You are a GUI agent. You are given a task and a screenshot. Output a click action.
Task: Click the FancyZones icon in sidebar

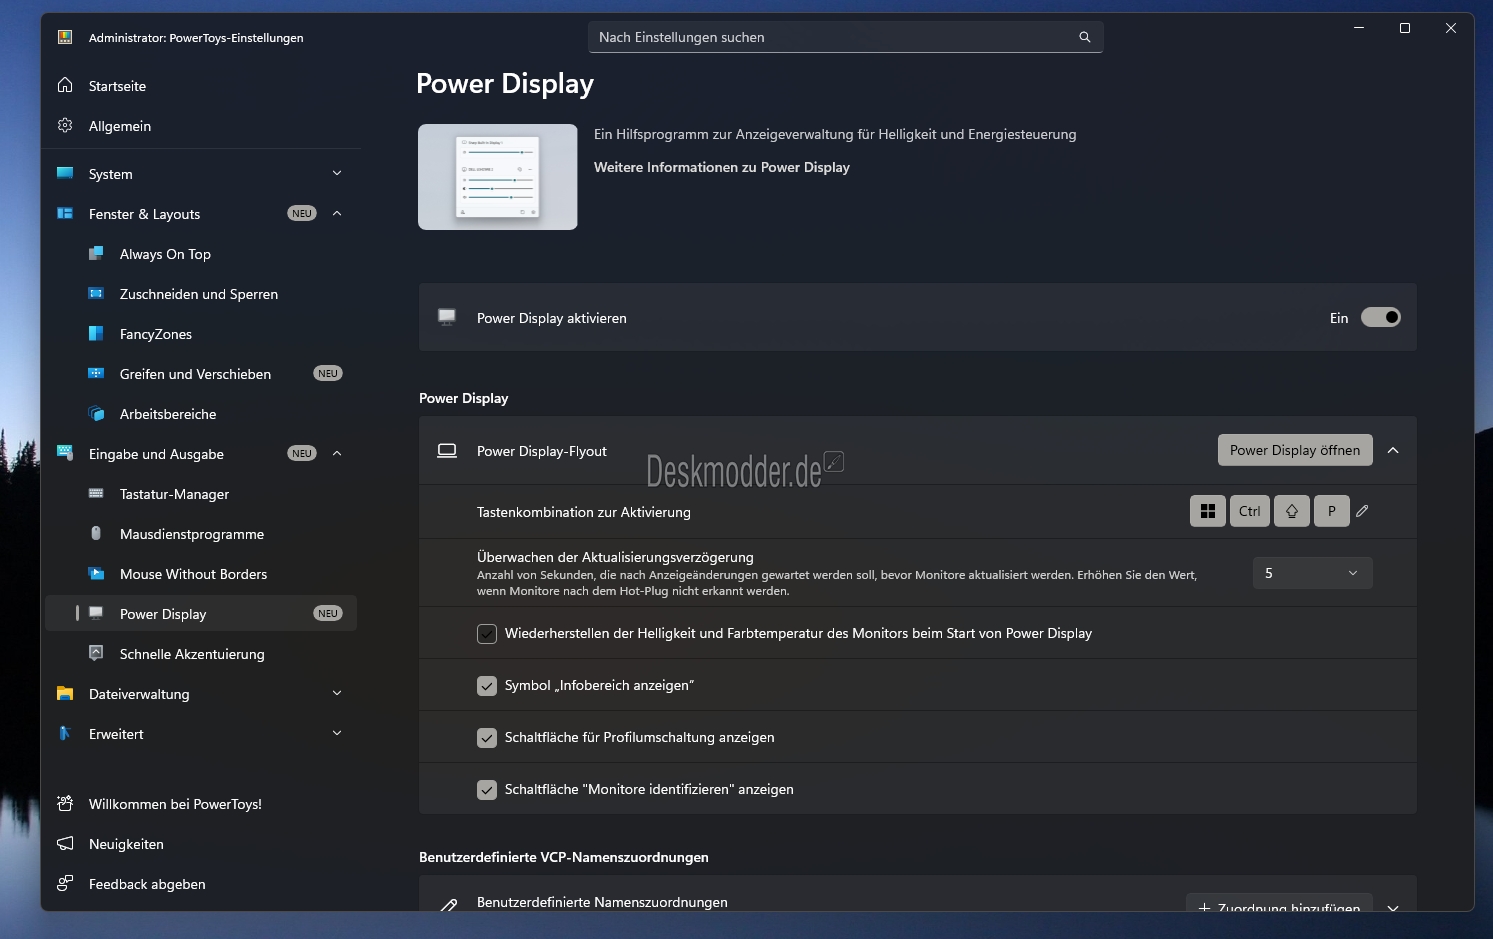[96, 334]
